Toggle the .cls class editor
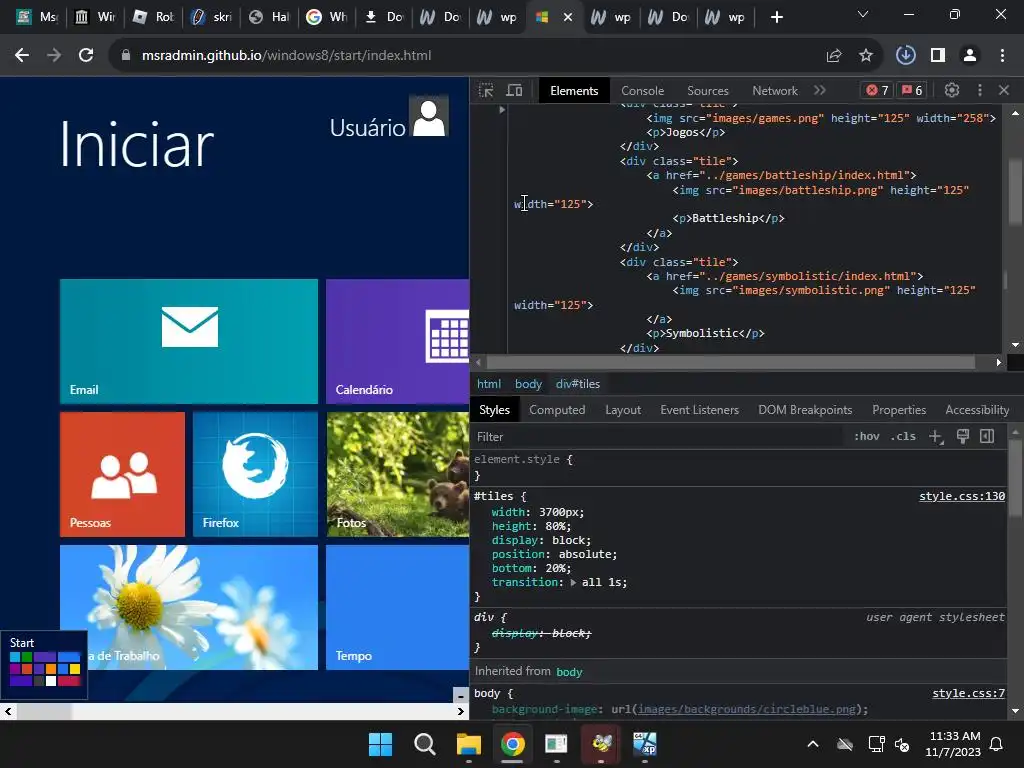The image size is (1024, 768). 903,436
